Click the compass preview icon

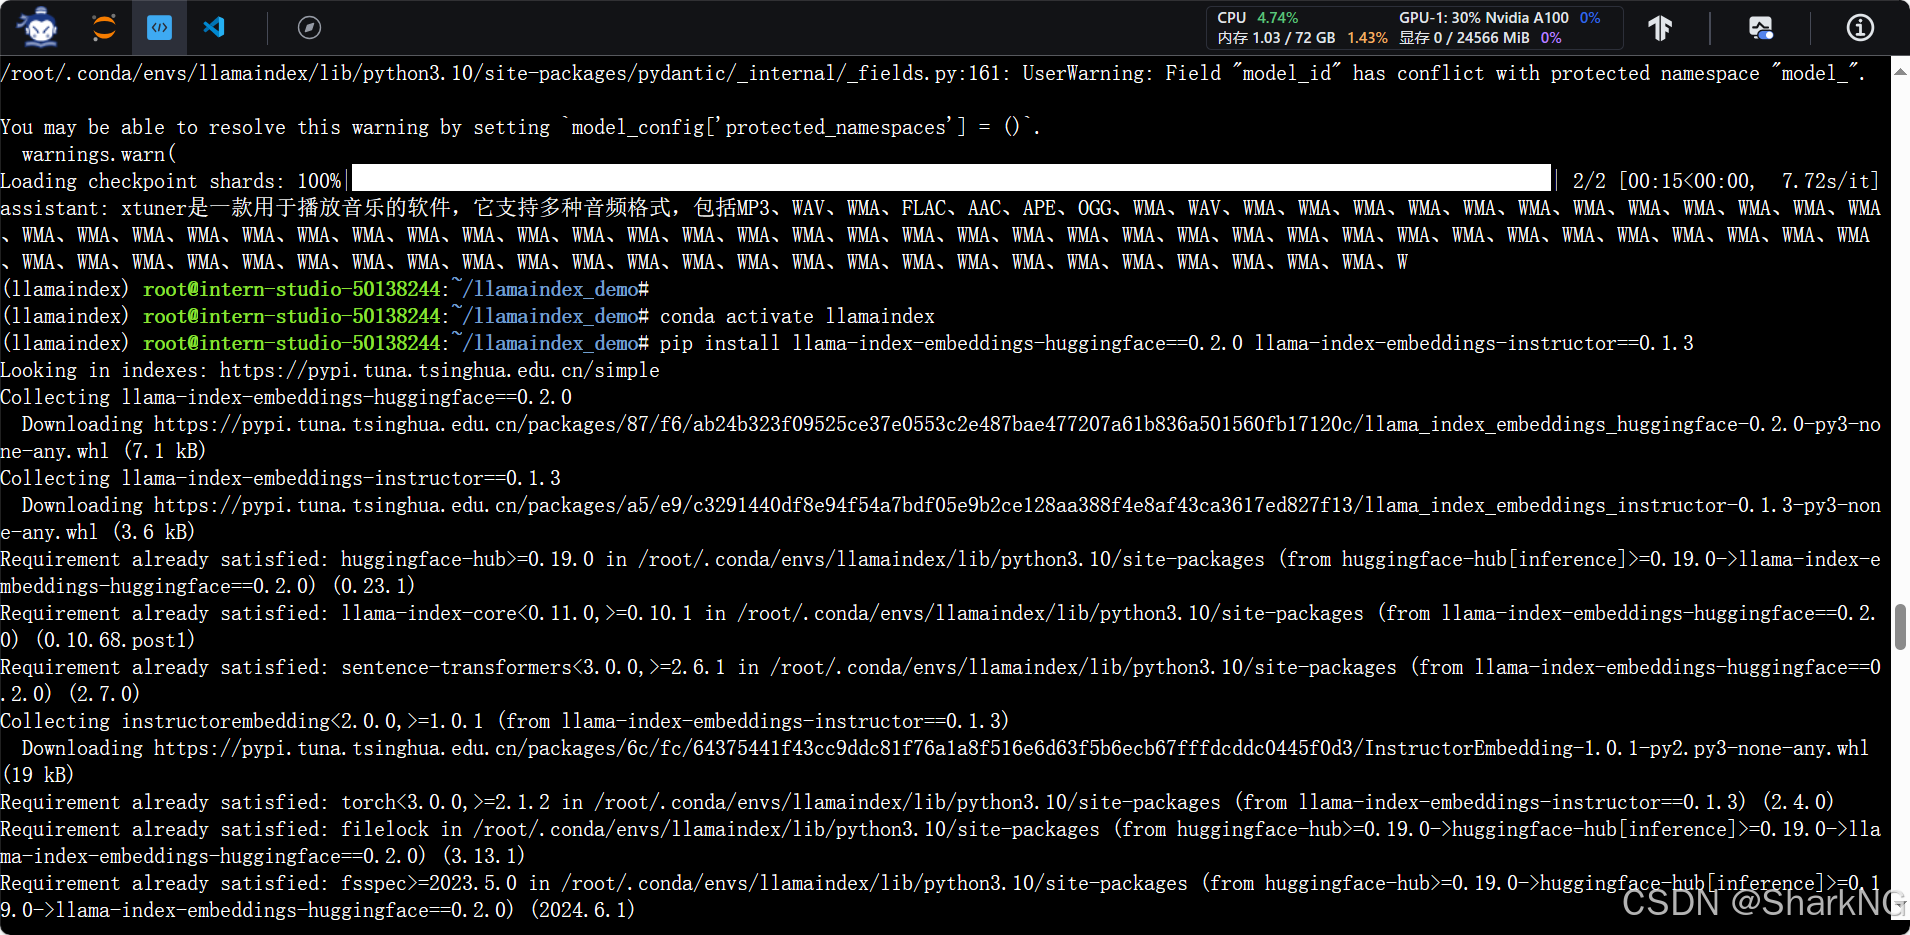pyautogui.click(x=308, y=27)
